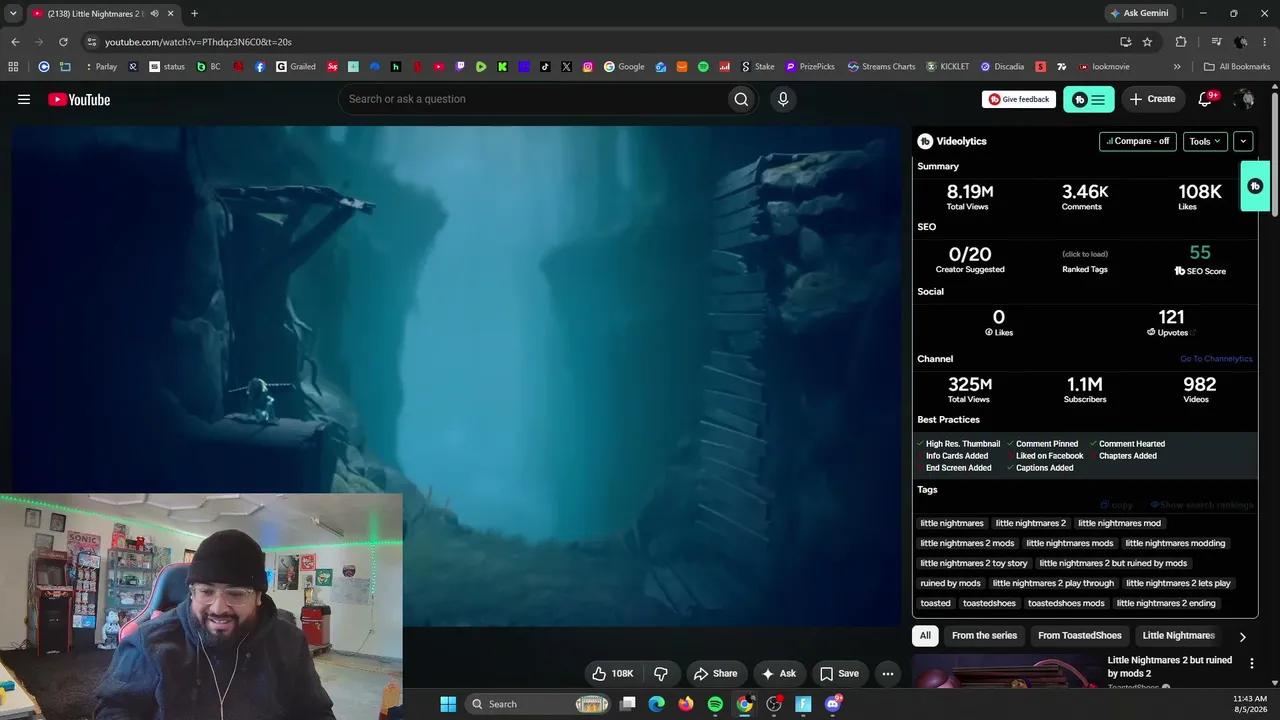This screenshot has height=720, width=1280.
Task: Click the 'toastedshoes mods' tag
Action: click(x=1066, y=603)
